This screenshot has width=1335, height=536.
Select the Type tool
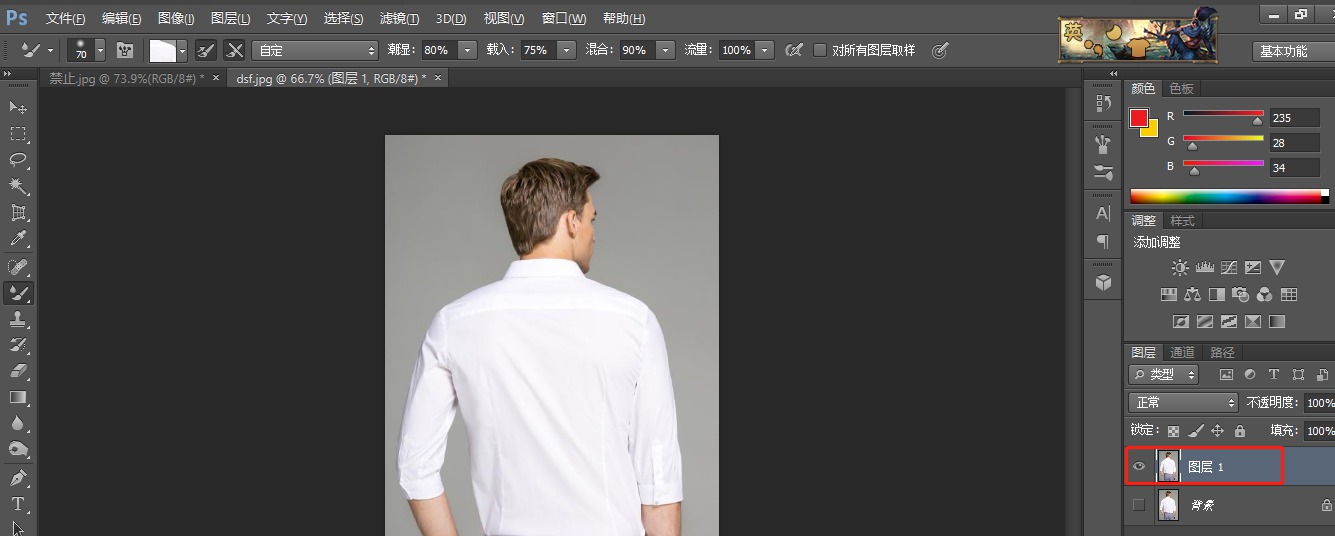(x=18, y=504)
